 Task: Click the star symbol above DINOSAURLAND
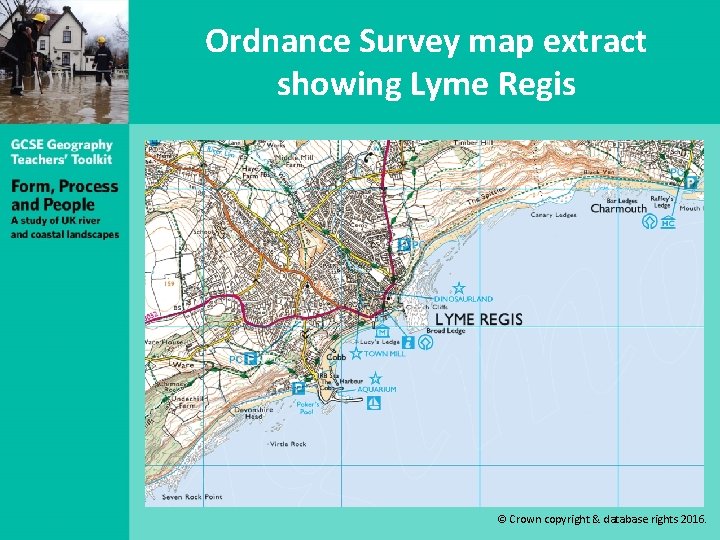click(458, 288)
